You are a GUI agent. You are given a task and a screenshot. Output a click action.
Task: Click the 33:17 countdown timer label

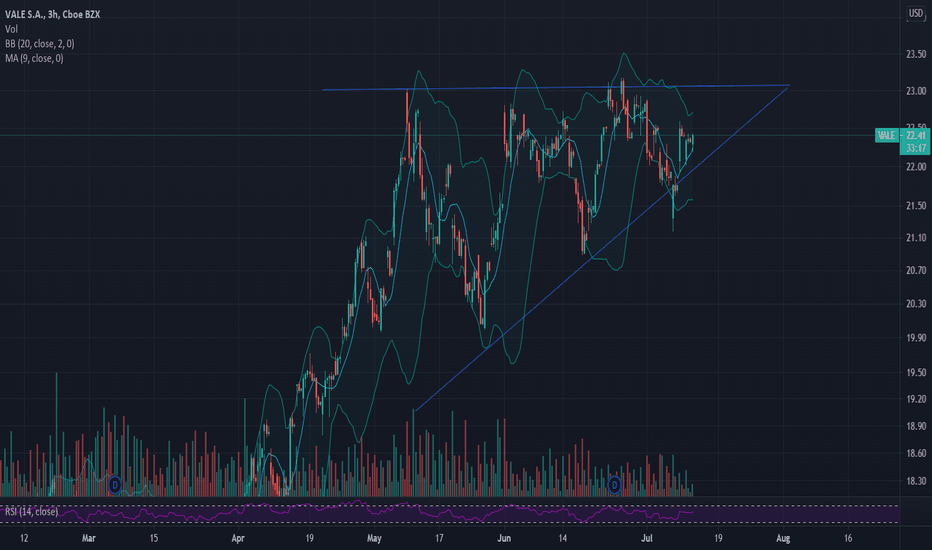pos(915,148)
